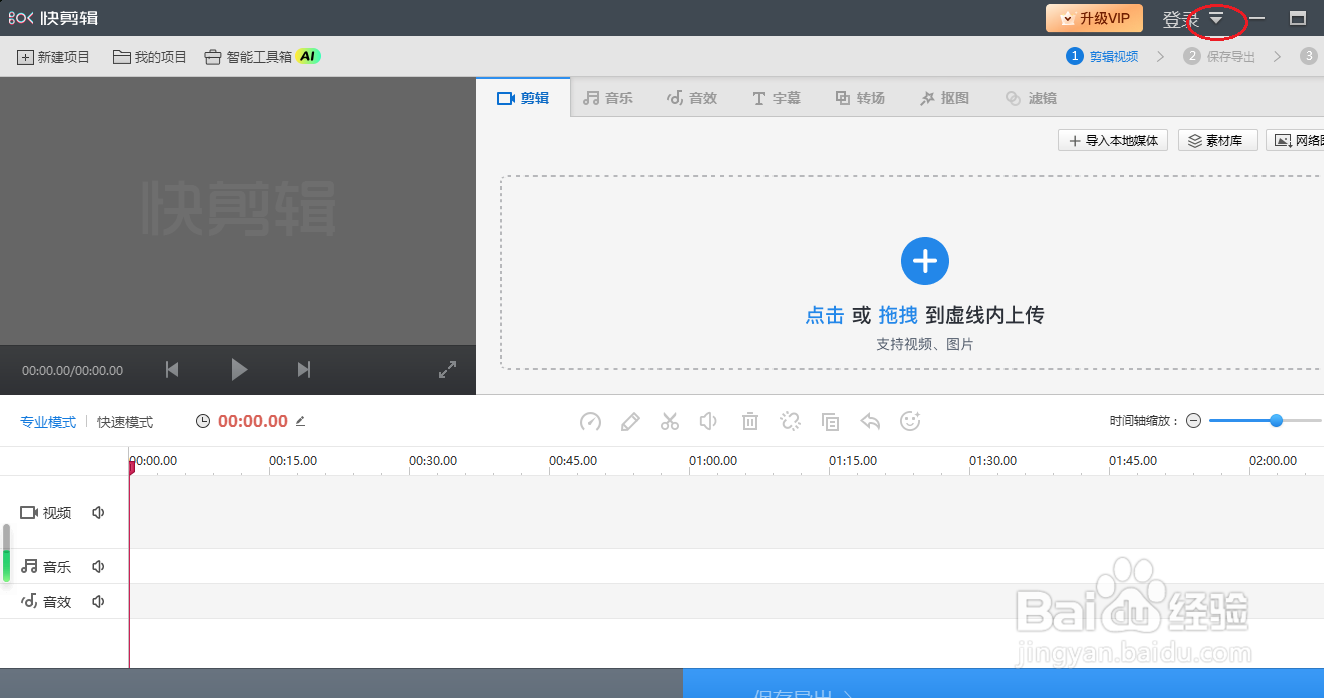Viewport: 1324px width, 698px height.
Task: Open the 滤镜 tab
Action: coord(1030,98)
